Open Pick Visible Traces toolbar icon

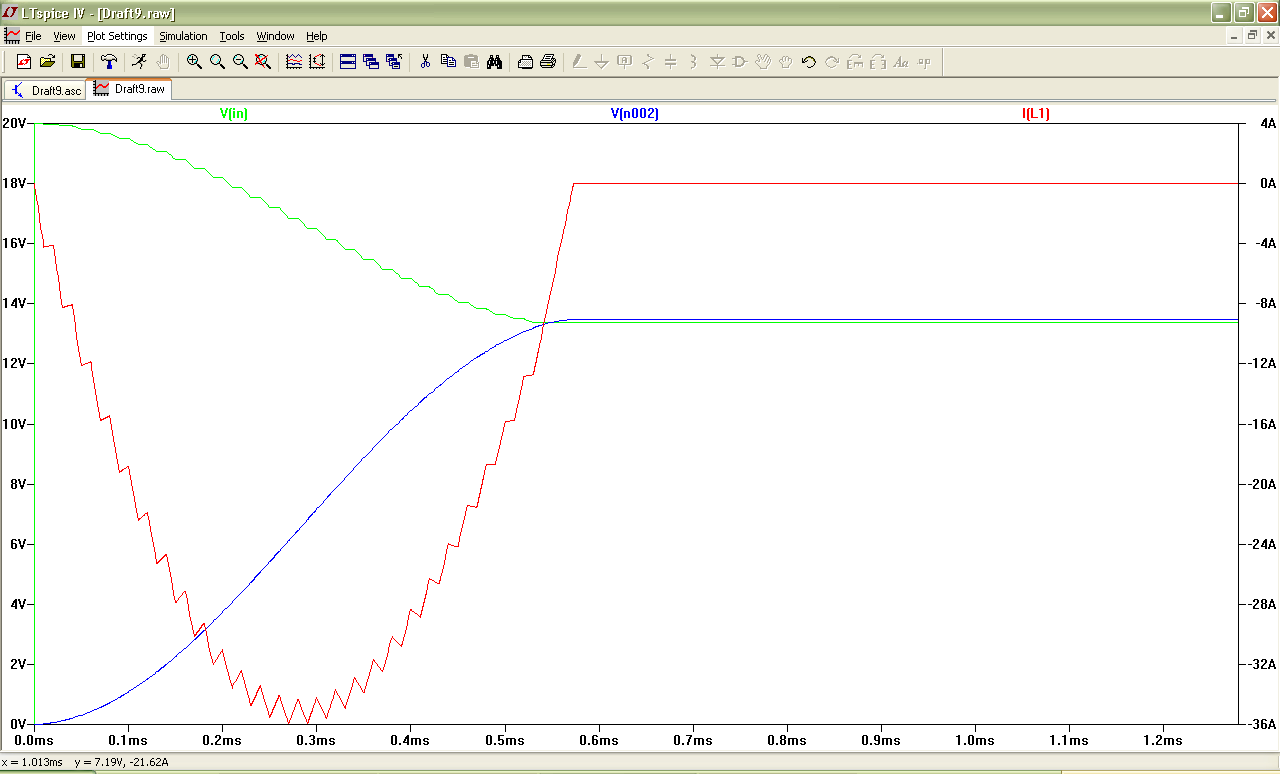(x=294, y=62)
